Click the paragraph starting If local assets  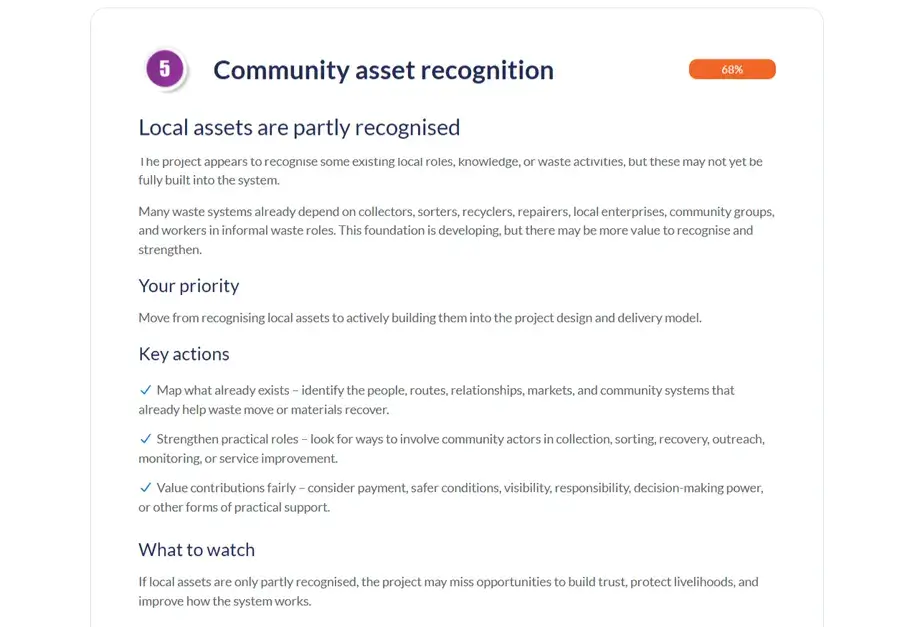[448, 591]
